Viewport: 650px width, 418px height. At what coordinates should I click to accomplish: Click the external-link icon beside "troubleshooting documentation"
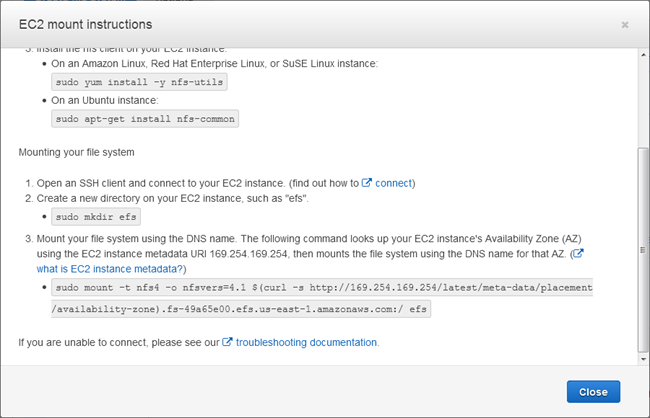(227, 343)
